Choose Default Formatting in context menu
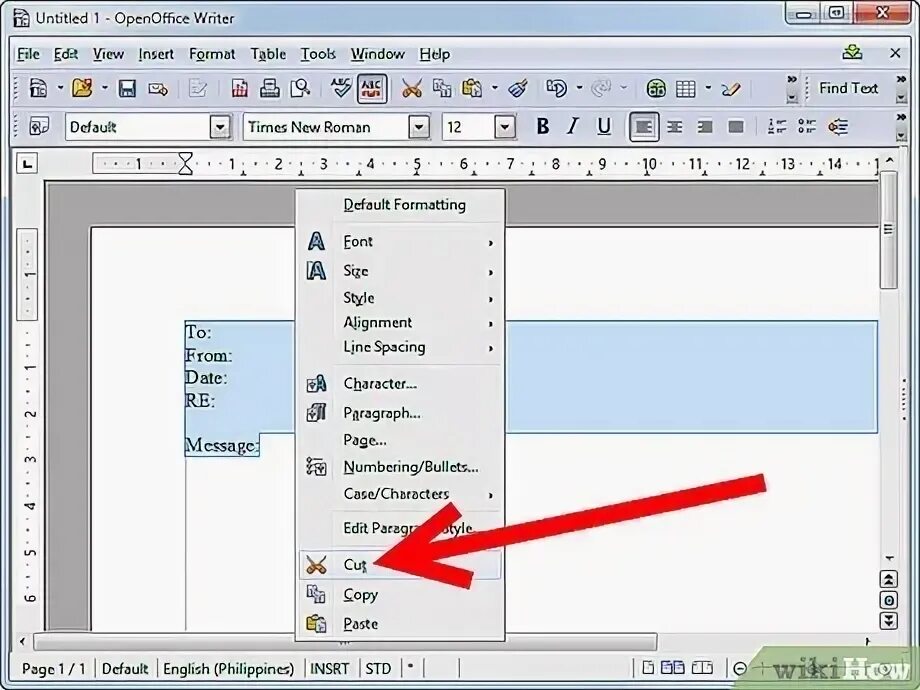This screenshot has width=920, height=690. click(400, 205)
